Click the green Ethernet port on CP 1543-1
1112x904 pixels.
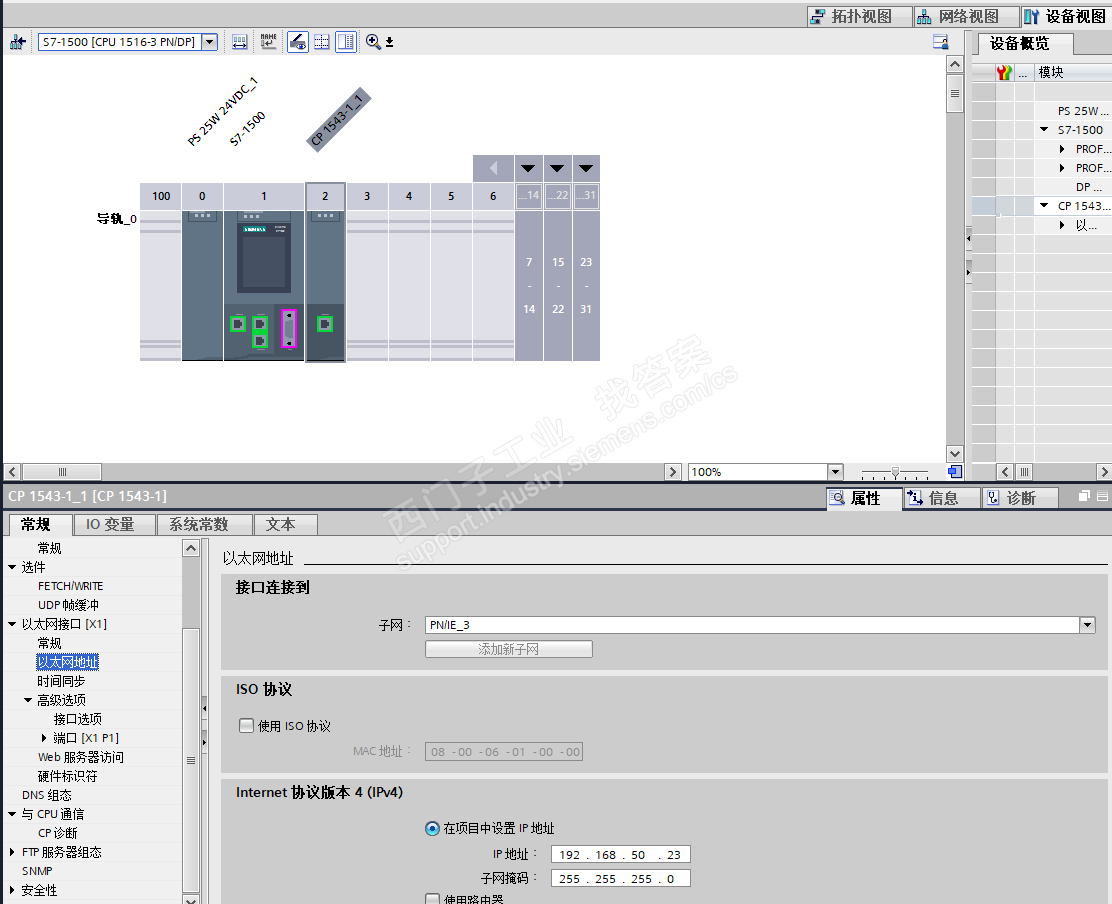tap(325, 324)
